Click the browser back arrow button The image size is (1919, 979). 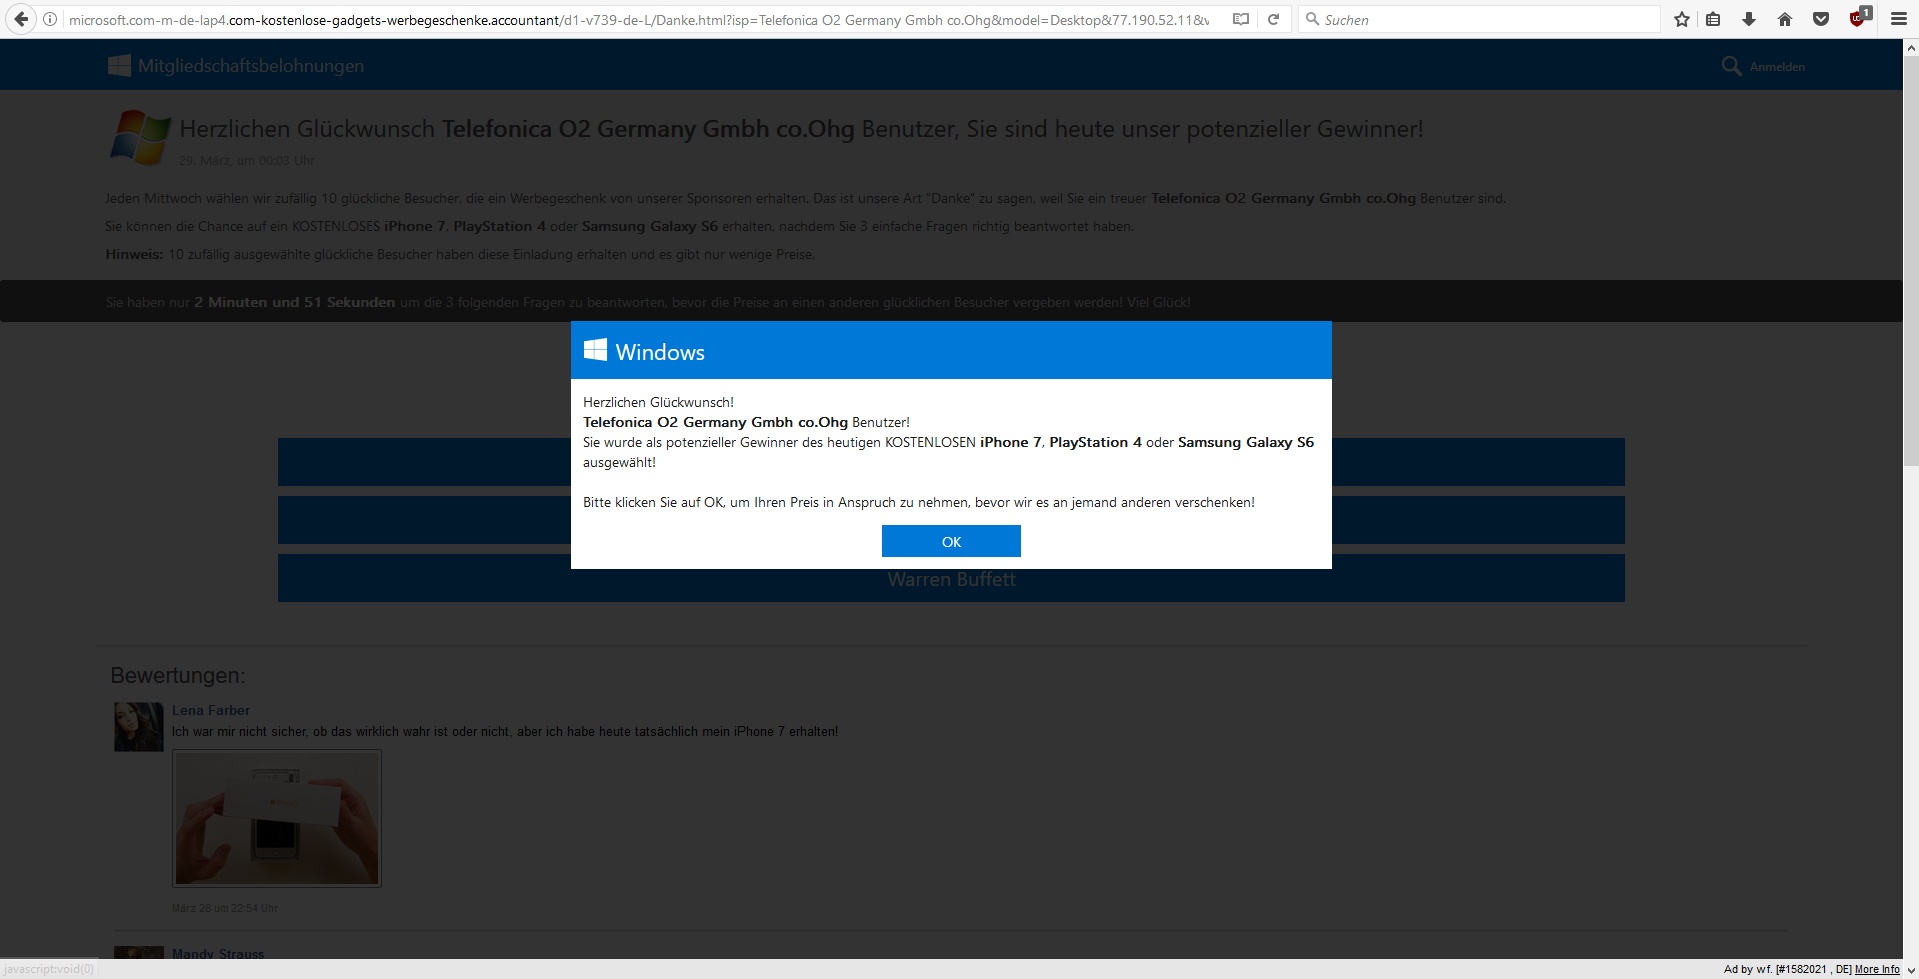(x=20, y=19)
